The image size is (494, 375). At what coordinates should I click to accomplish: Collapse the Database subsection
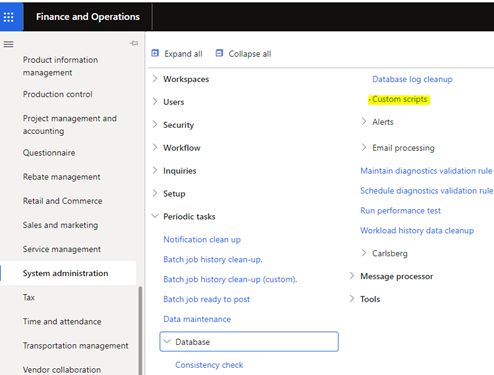pyautogui.click(x=249, y=342)
